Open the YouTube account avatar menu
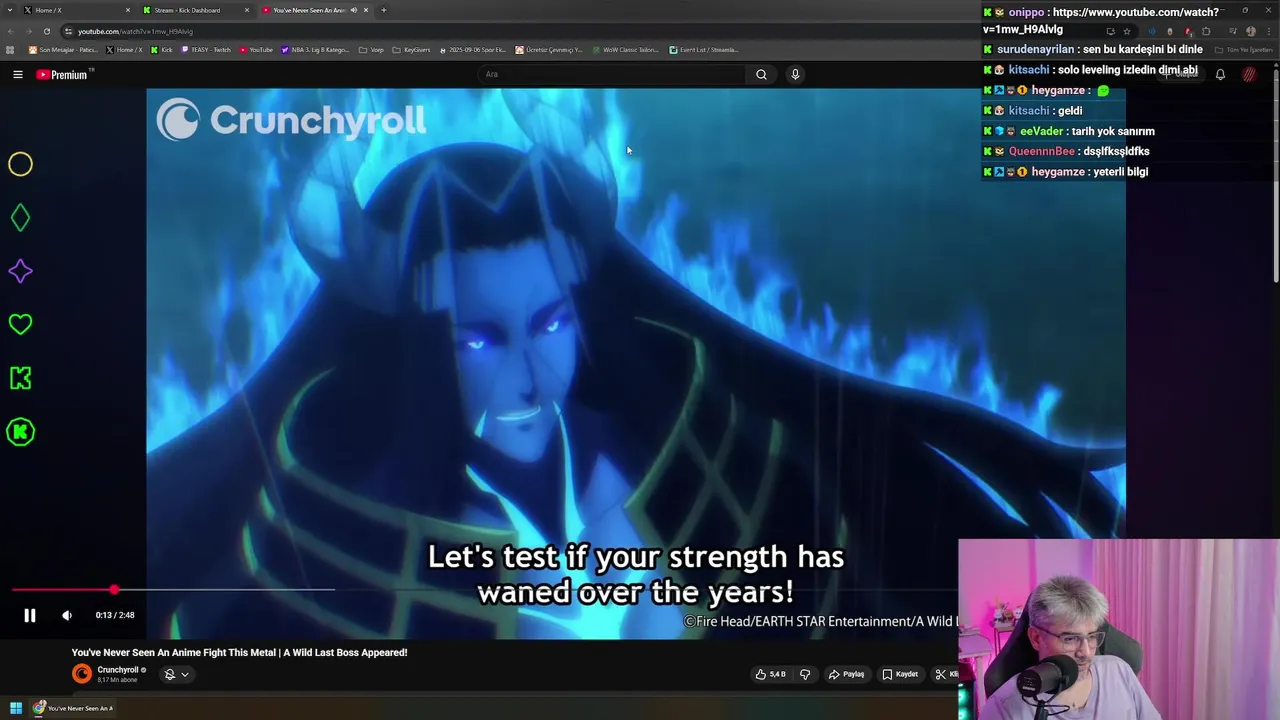The width and height of the screenshot is (1280, 720). pos(1249,74)
